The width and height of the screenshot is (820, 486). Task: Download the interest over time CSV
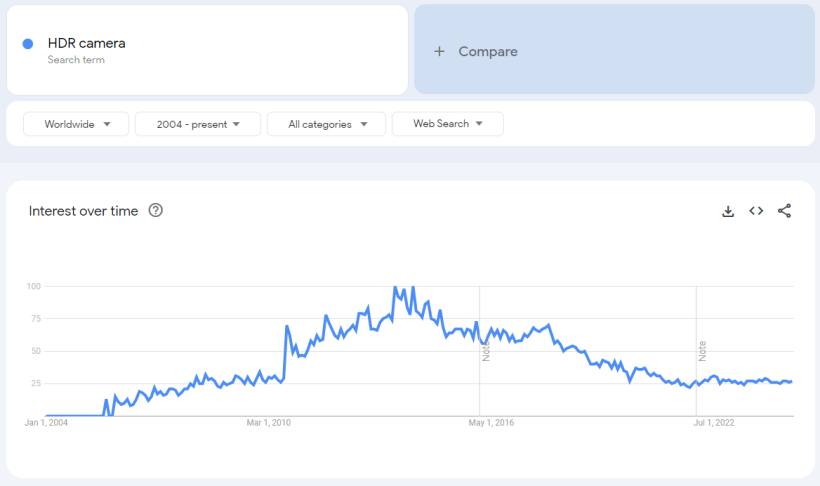click(x=728, y=211)
